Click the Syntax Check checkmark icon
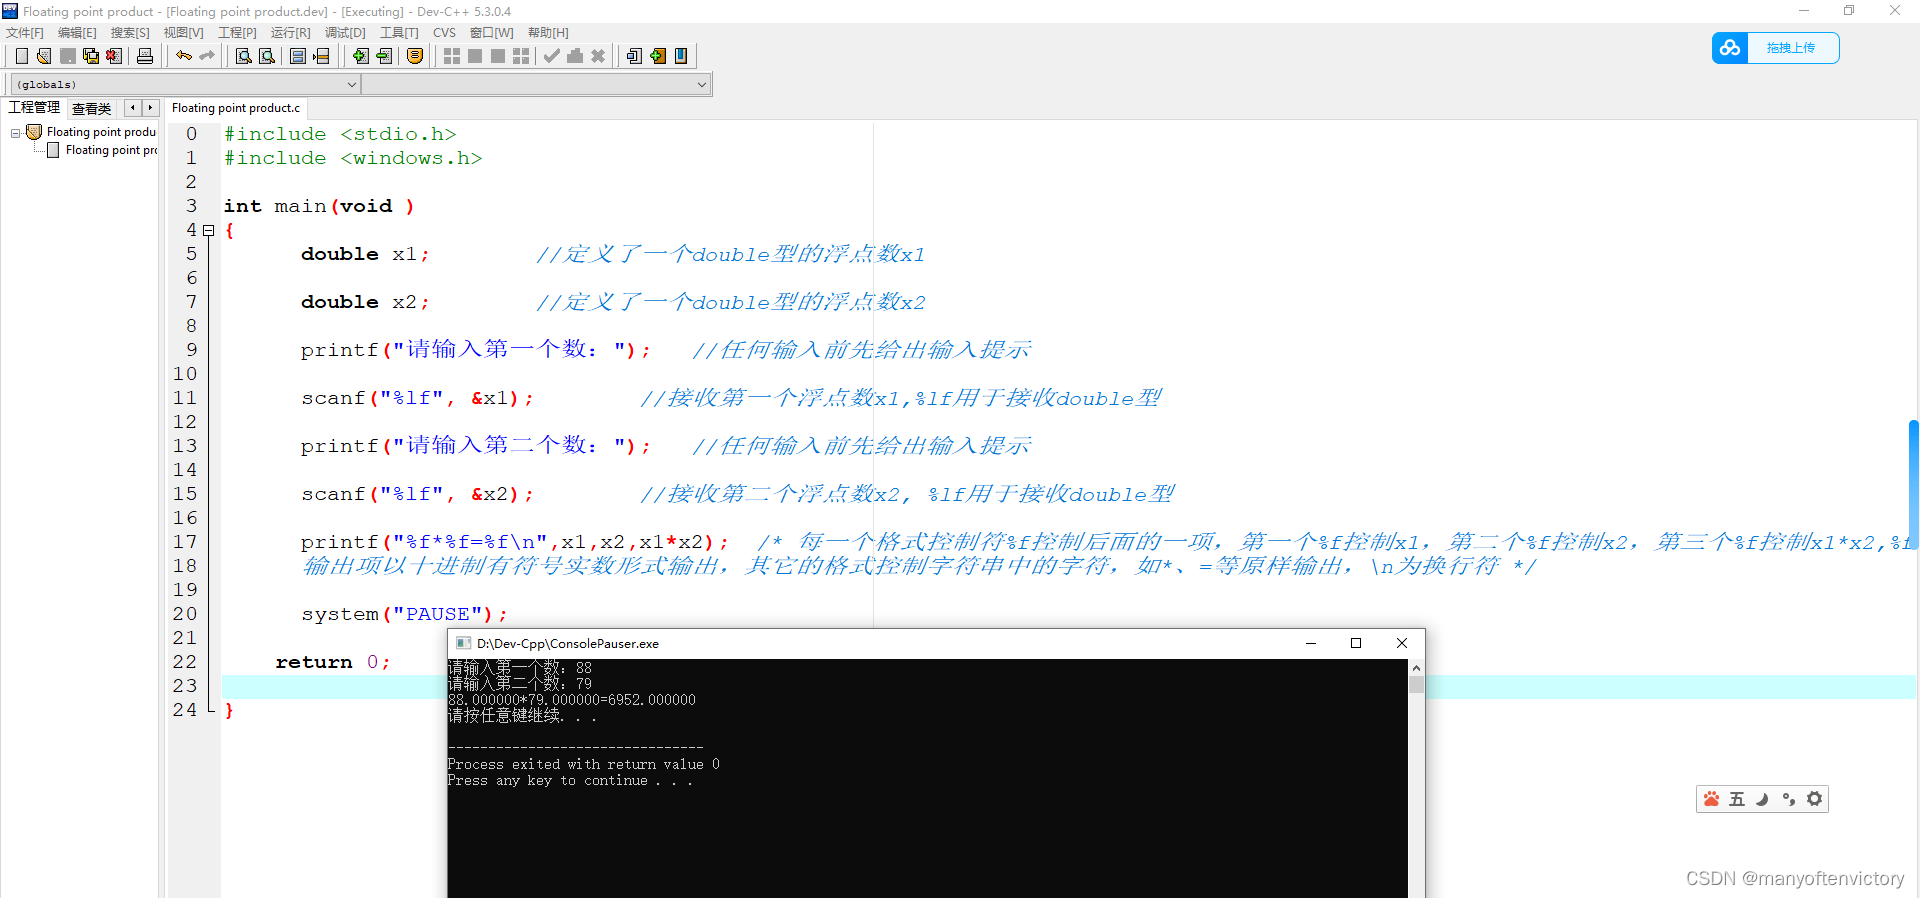 point(552,56)
